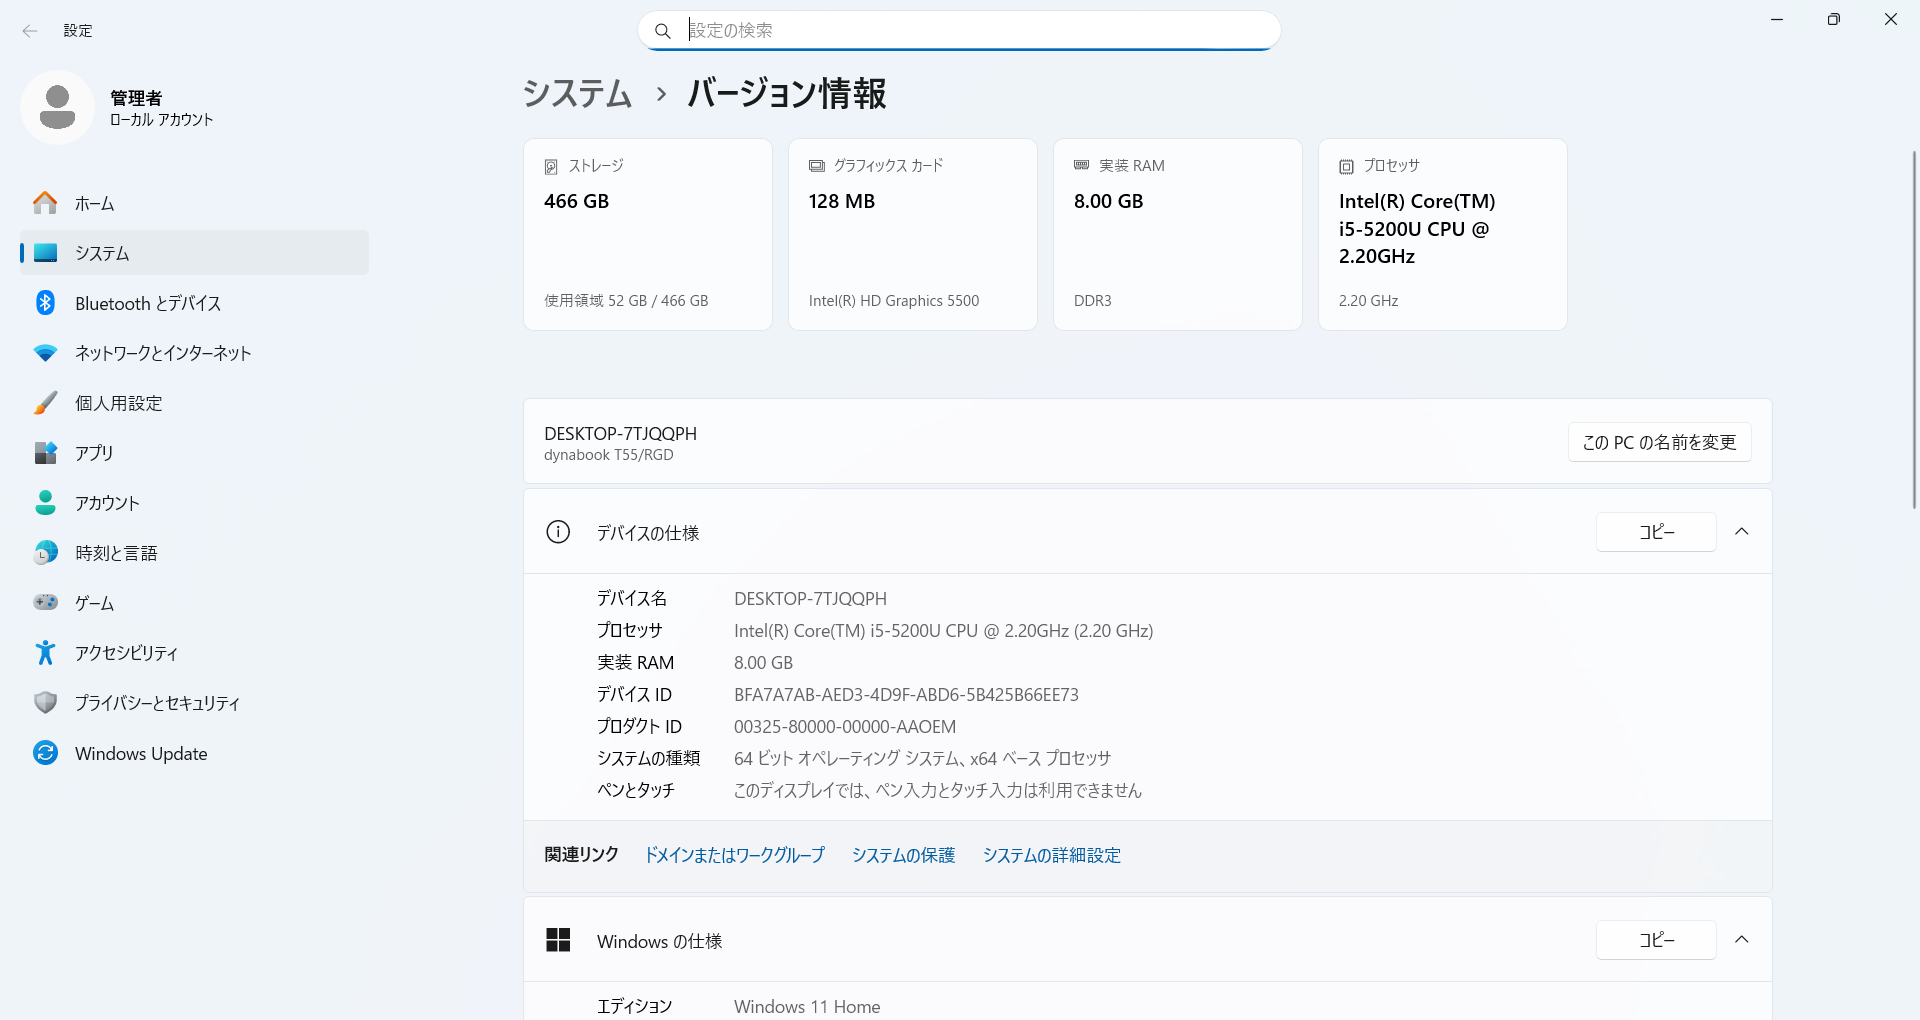
Task: Click the back arrow in title bar
Action: tap(30, 31)
